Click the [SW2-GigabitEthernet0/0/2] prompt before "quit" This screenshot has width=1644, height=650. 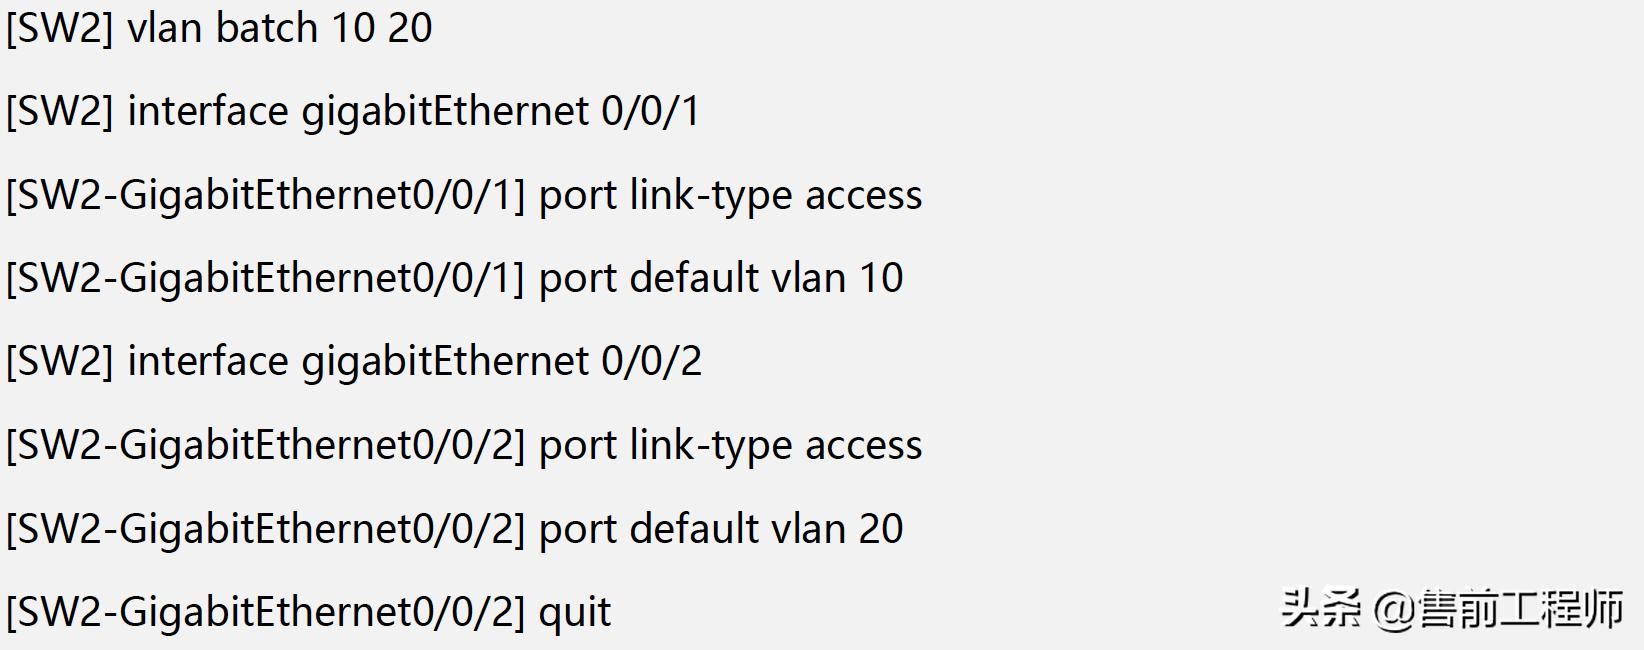(265, 612)
